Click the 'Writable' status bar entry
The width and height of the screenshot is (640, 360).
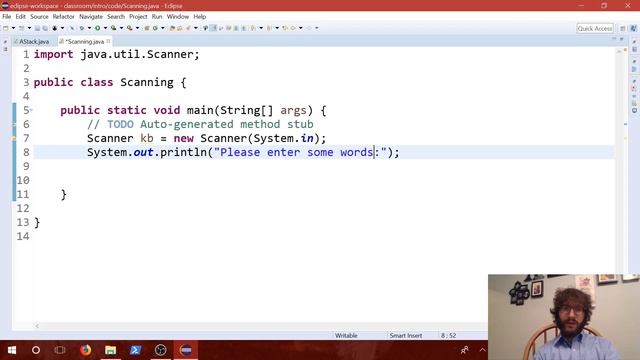(346, 336)
